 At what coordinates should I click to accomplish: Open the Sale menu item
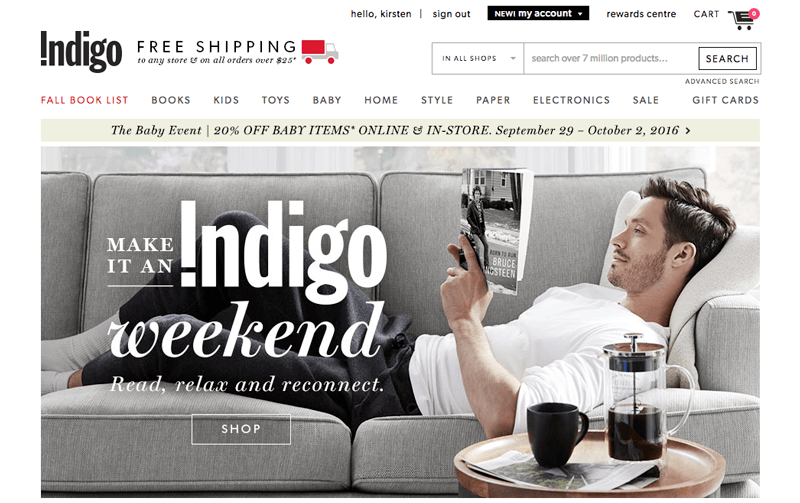click(x=646, y=100)
